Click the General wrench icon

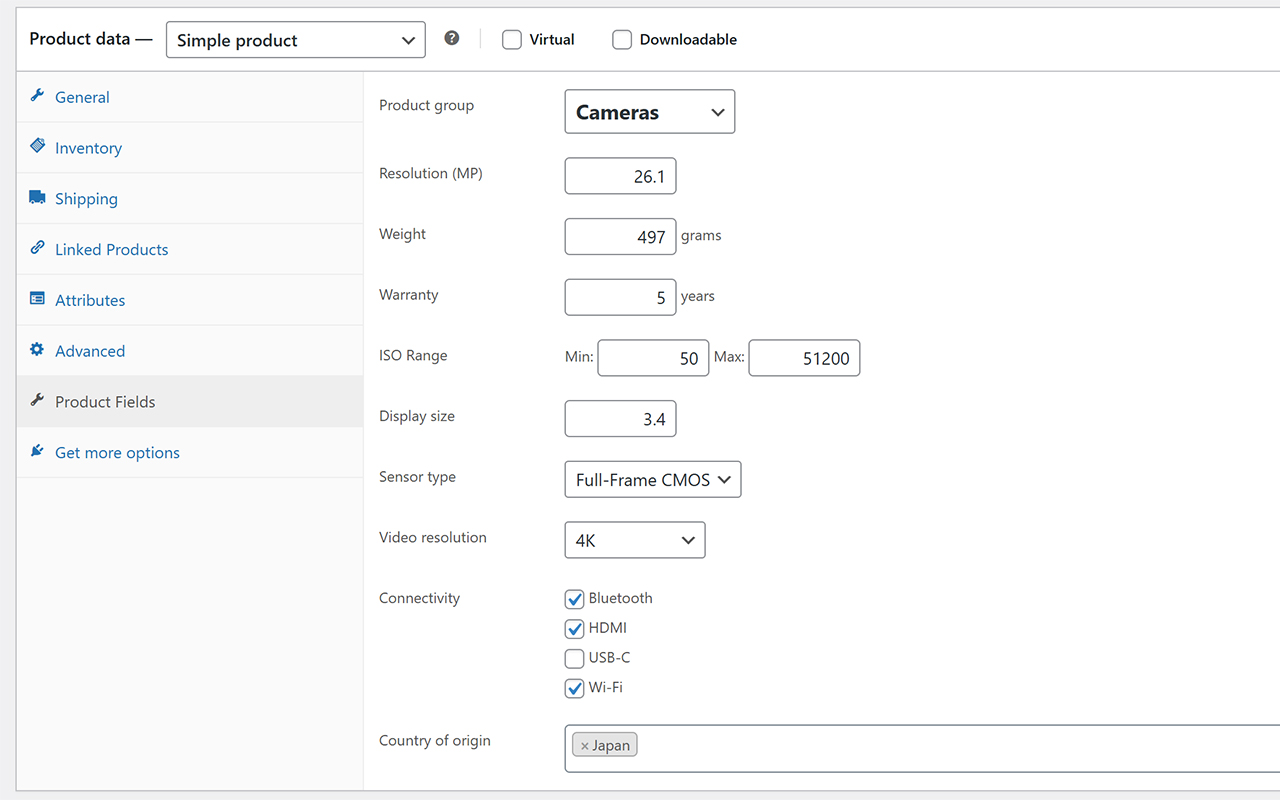[x=38, y=96]
